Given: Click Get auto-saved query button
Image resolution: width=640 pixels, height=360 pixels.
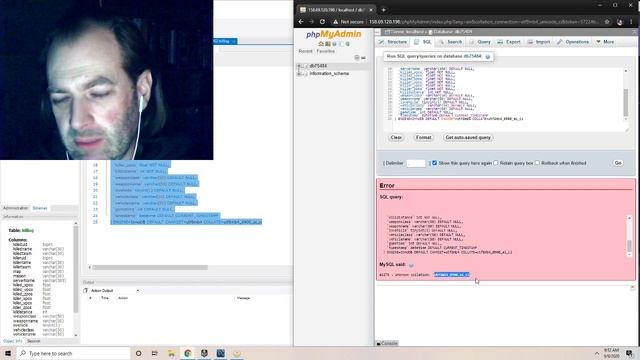Looking at the screenshot, I should click(468, 138).
